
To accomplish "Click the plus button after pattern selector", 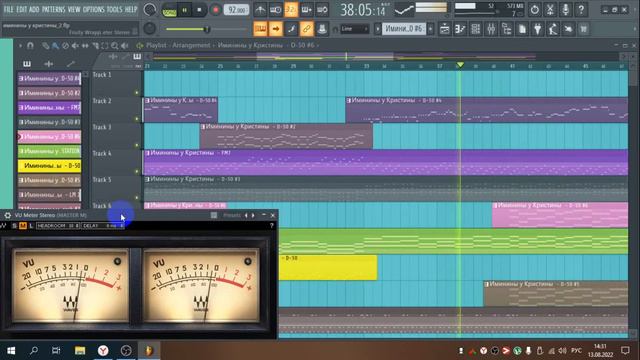I will 431,29.
